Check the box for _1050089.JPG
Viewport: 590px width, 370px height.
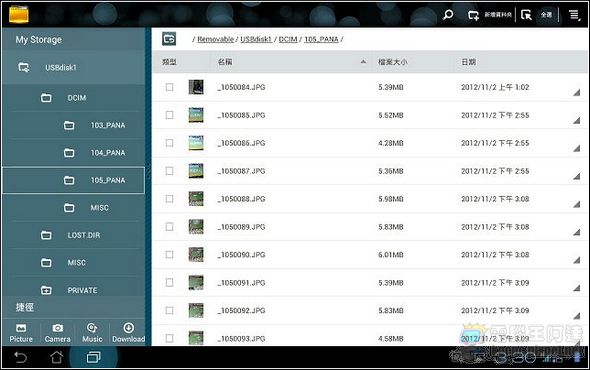(169, 227)
